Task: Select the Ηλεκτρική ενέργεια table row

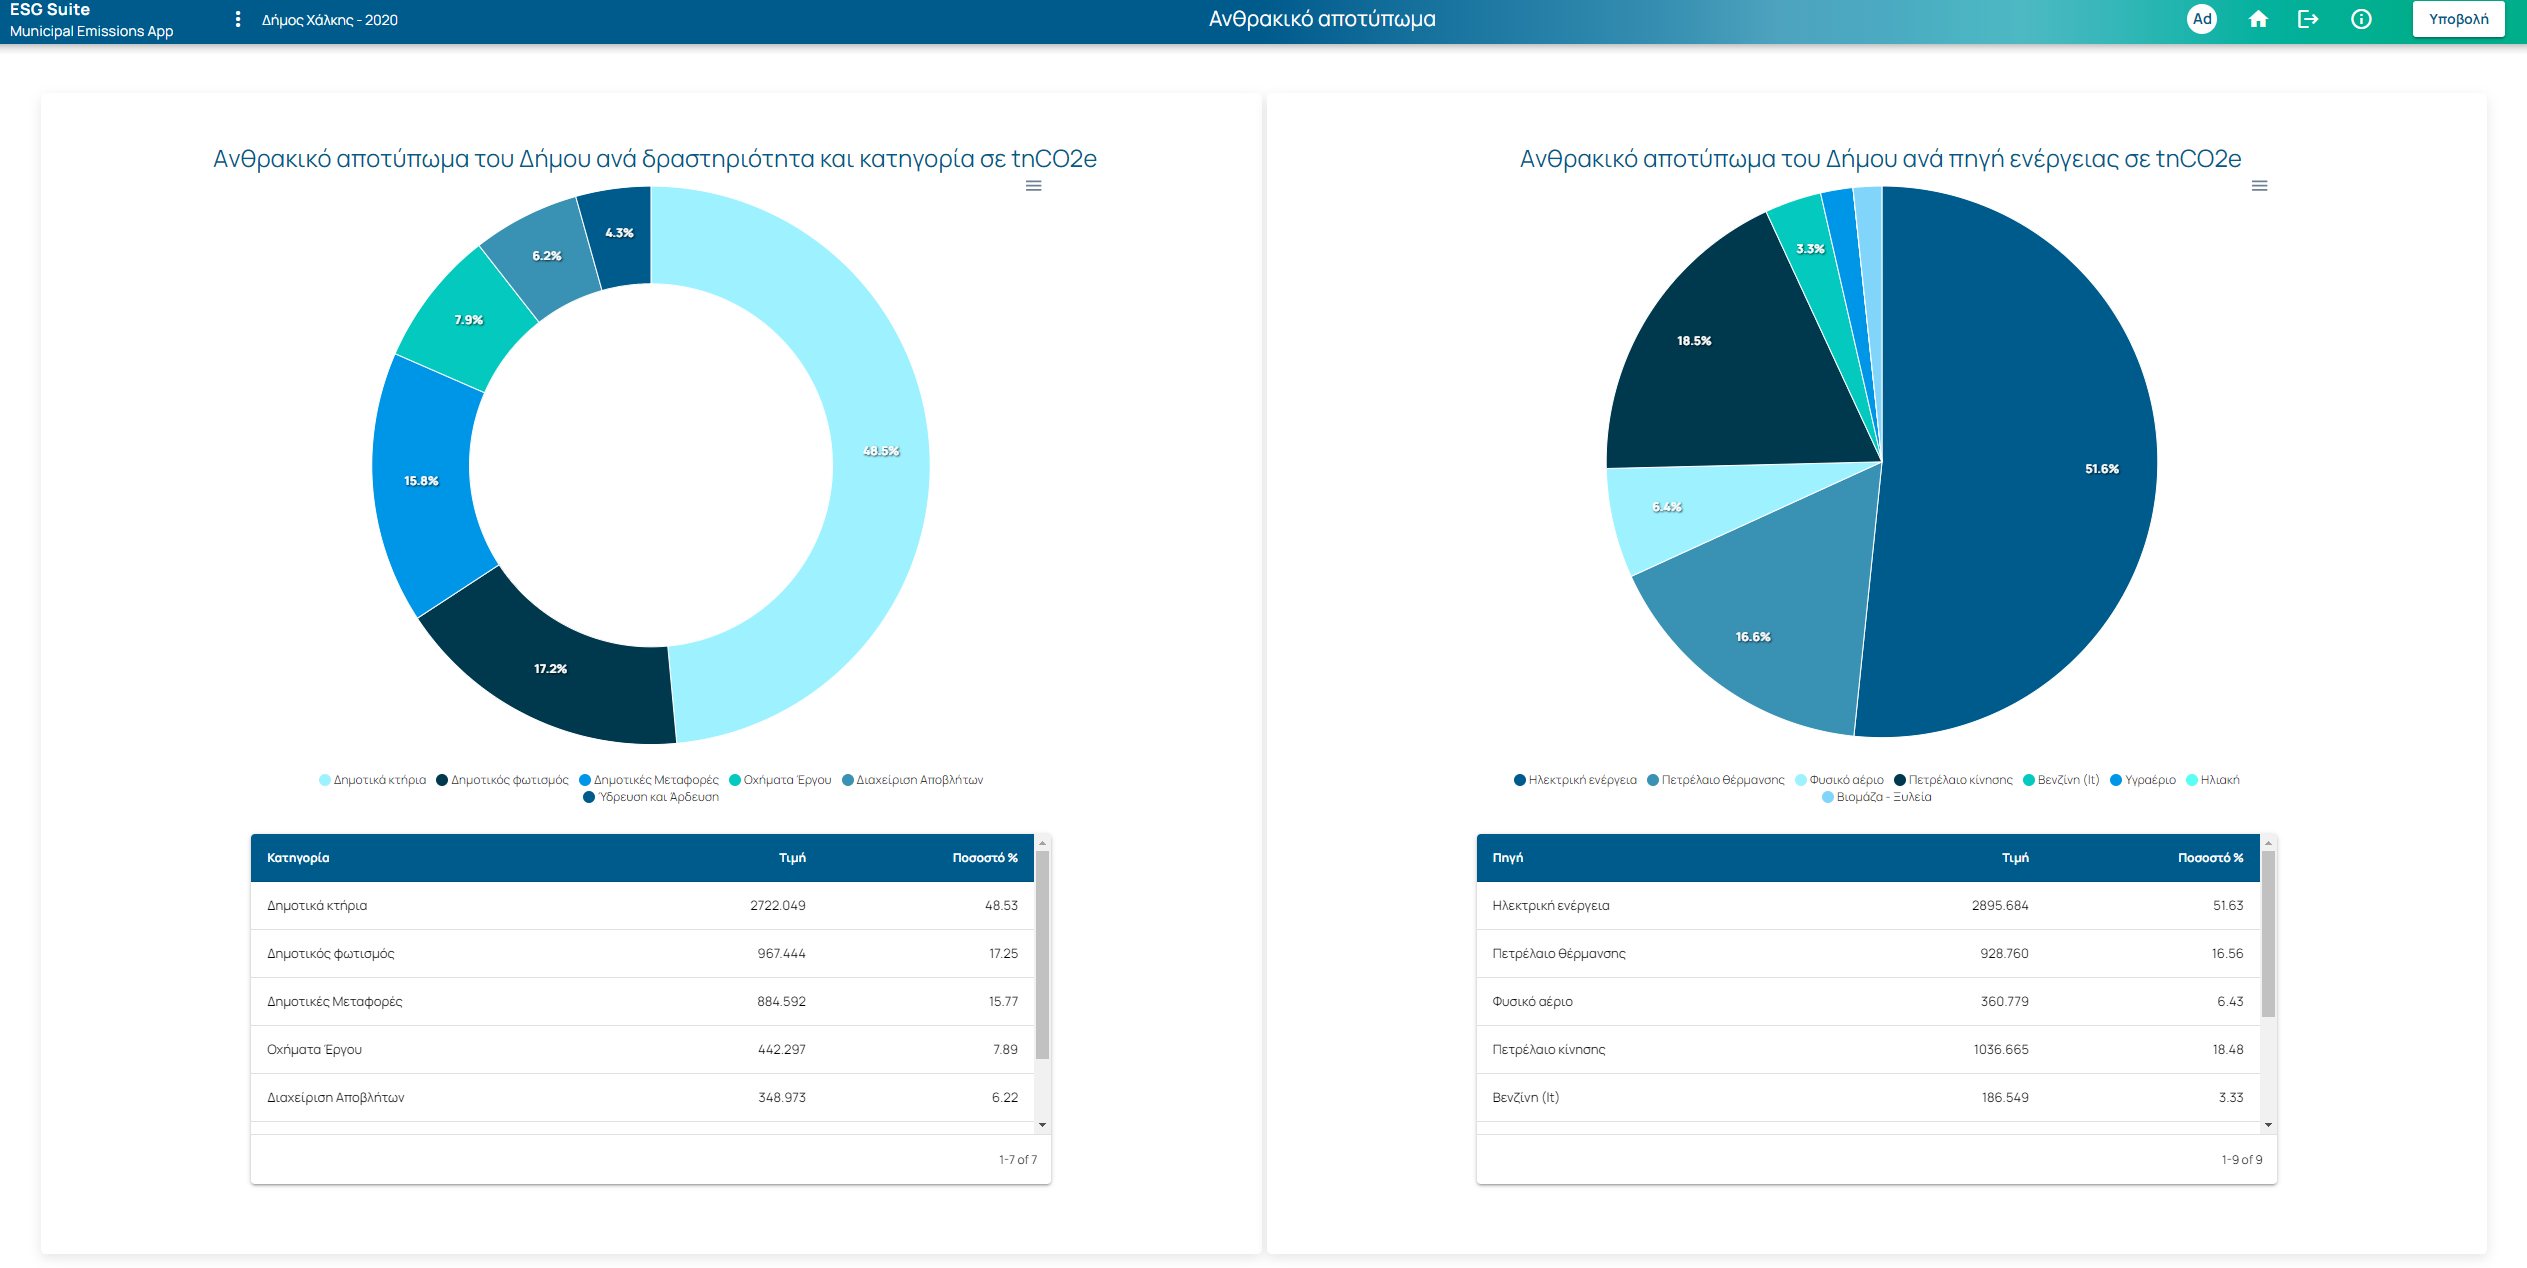Action: [x=1868, y=906]
